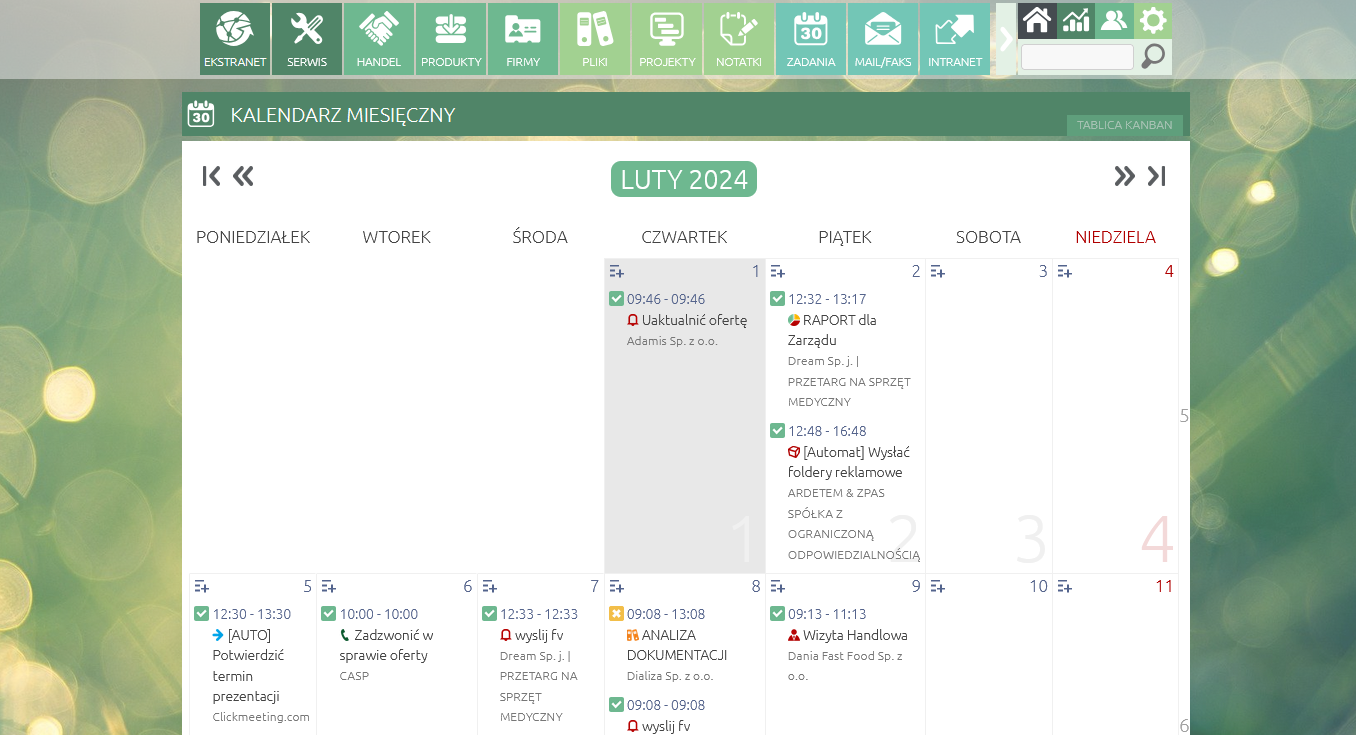Click the search input field
Image resolution: width=1356 pixels, height=735 pixels.
tap(1077, 57)
